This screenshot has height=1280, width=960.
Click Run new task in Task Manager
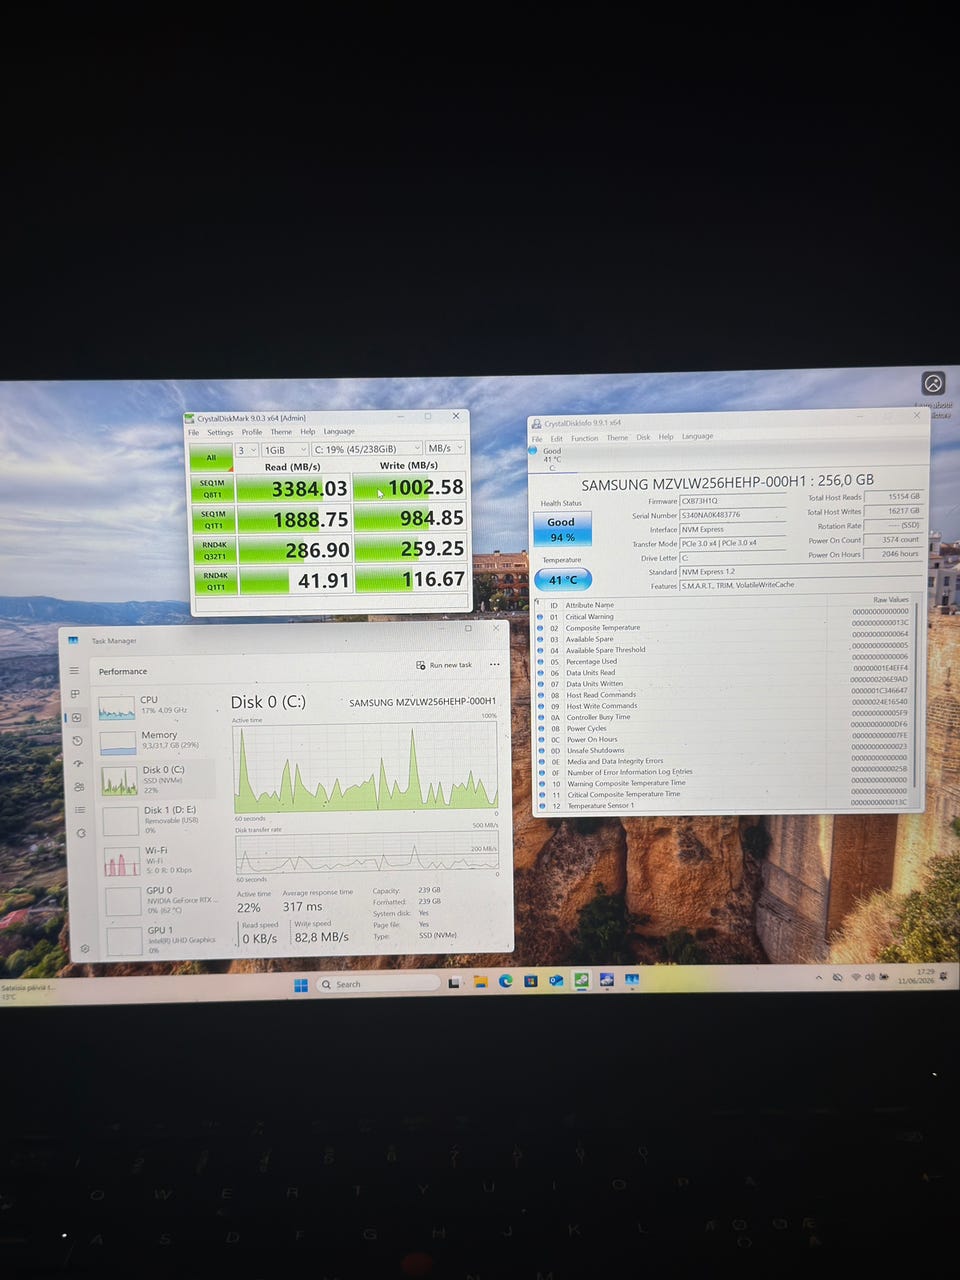pyautogui.click(x=444, y=665)
